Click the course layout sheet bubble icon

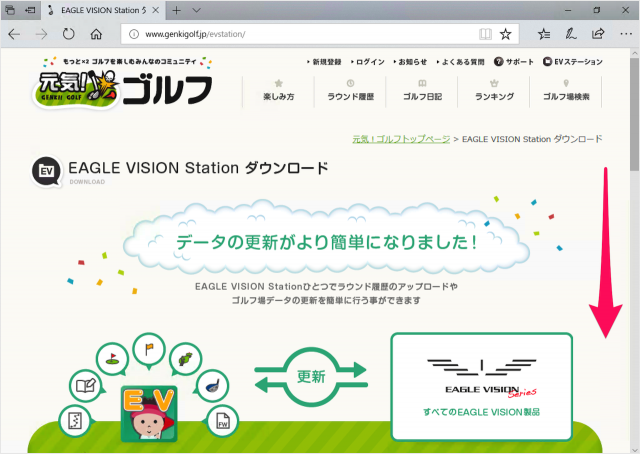(76, 421)
